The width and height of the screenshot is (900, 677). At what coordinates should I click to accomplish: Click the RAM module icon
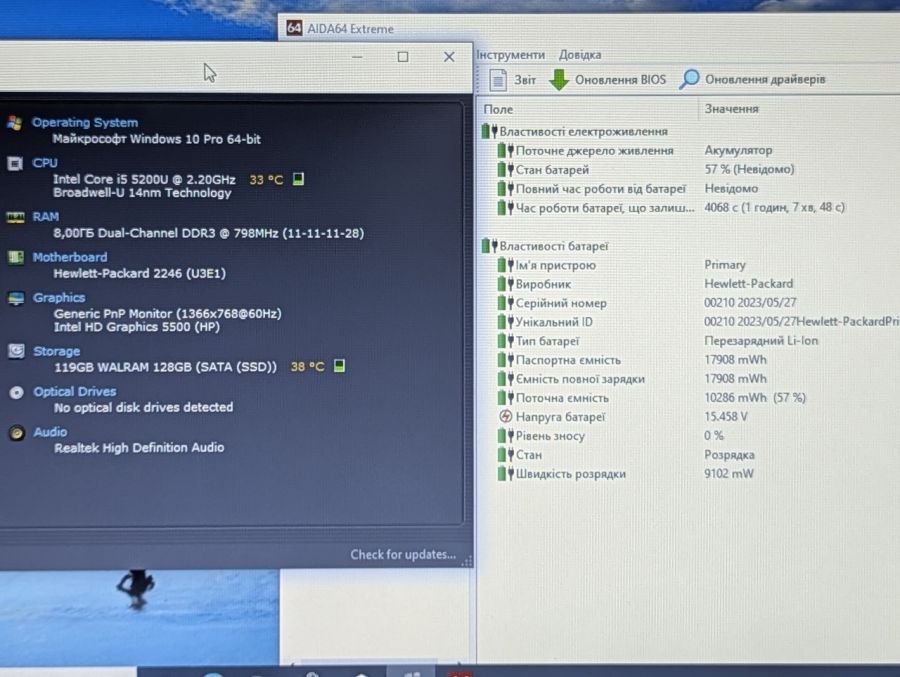pyautogui.click(x=15, y=217)
